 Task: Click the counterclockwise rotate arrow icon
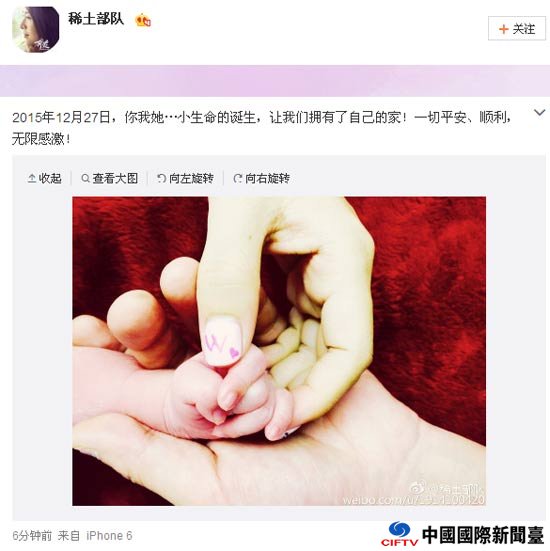161,179
